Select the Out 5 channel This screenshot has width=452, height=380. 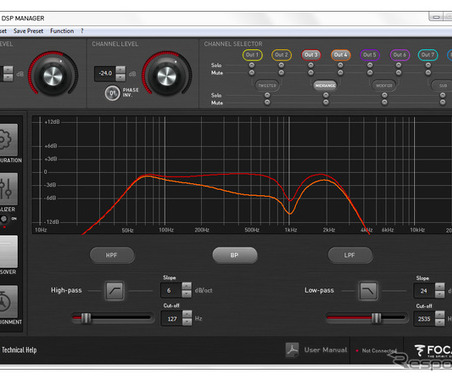pyautogui.click(x=370, y=55)
